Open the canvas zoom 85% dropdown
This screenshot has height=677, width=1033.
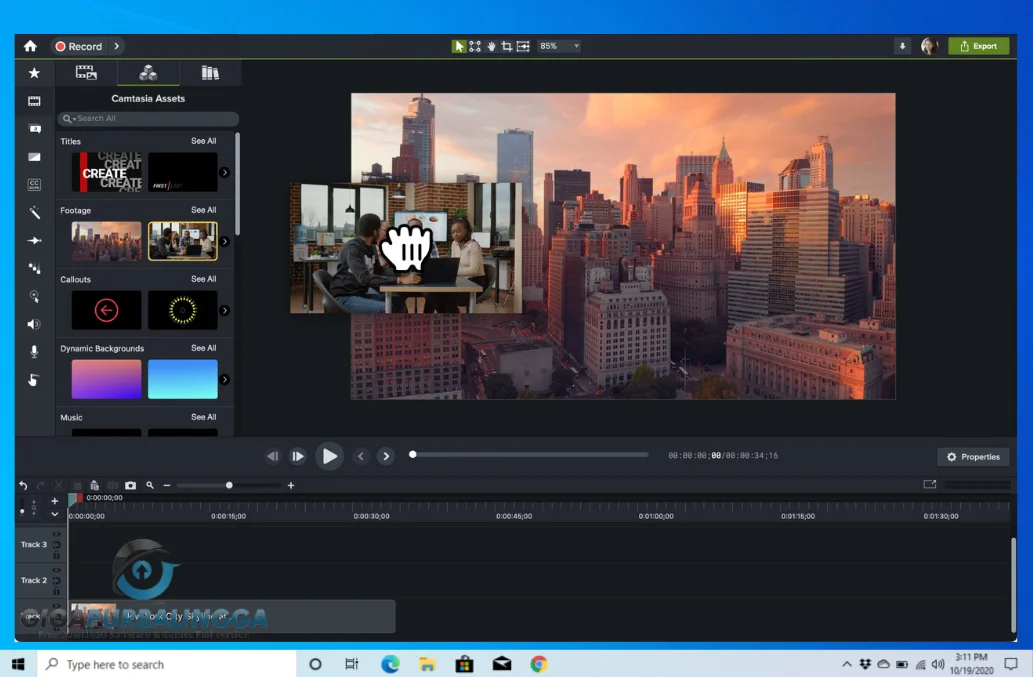[558, 45]
